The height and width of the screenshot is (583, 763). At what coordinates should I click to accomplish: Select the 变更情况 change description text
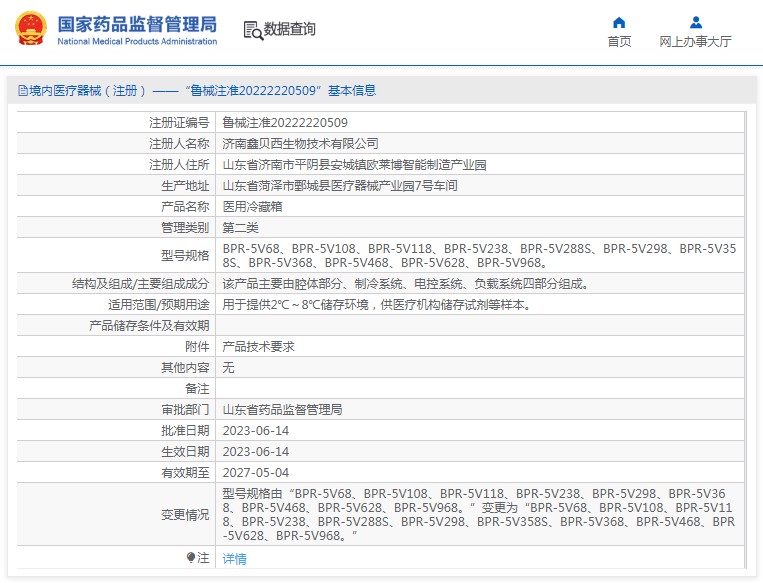coord(479,514)
